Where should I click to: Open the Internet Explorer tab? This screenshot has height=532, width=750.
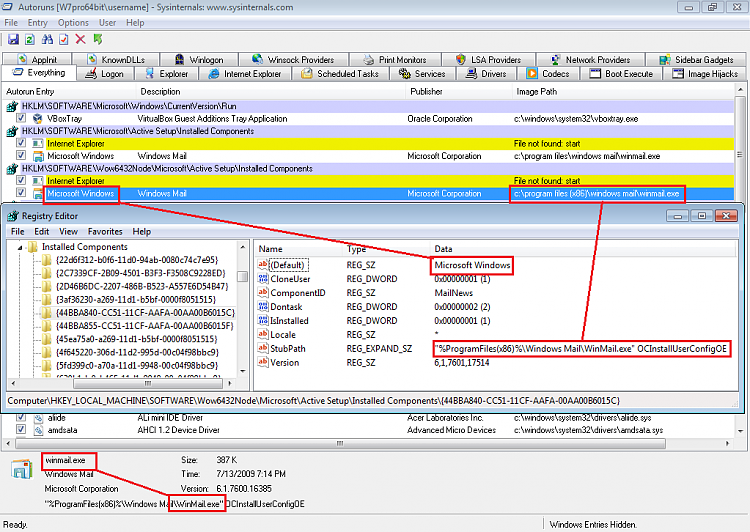[245, 74]
